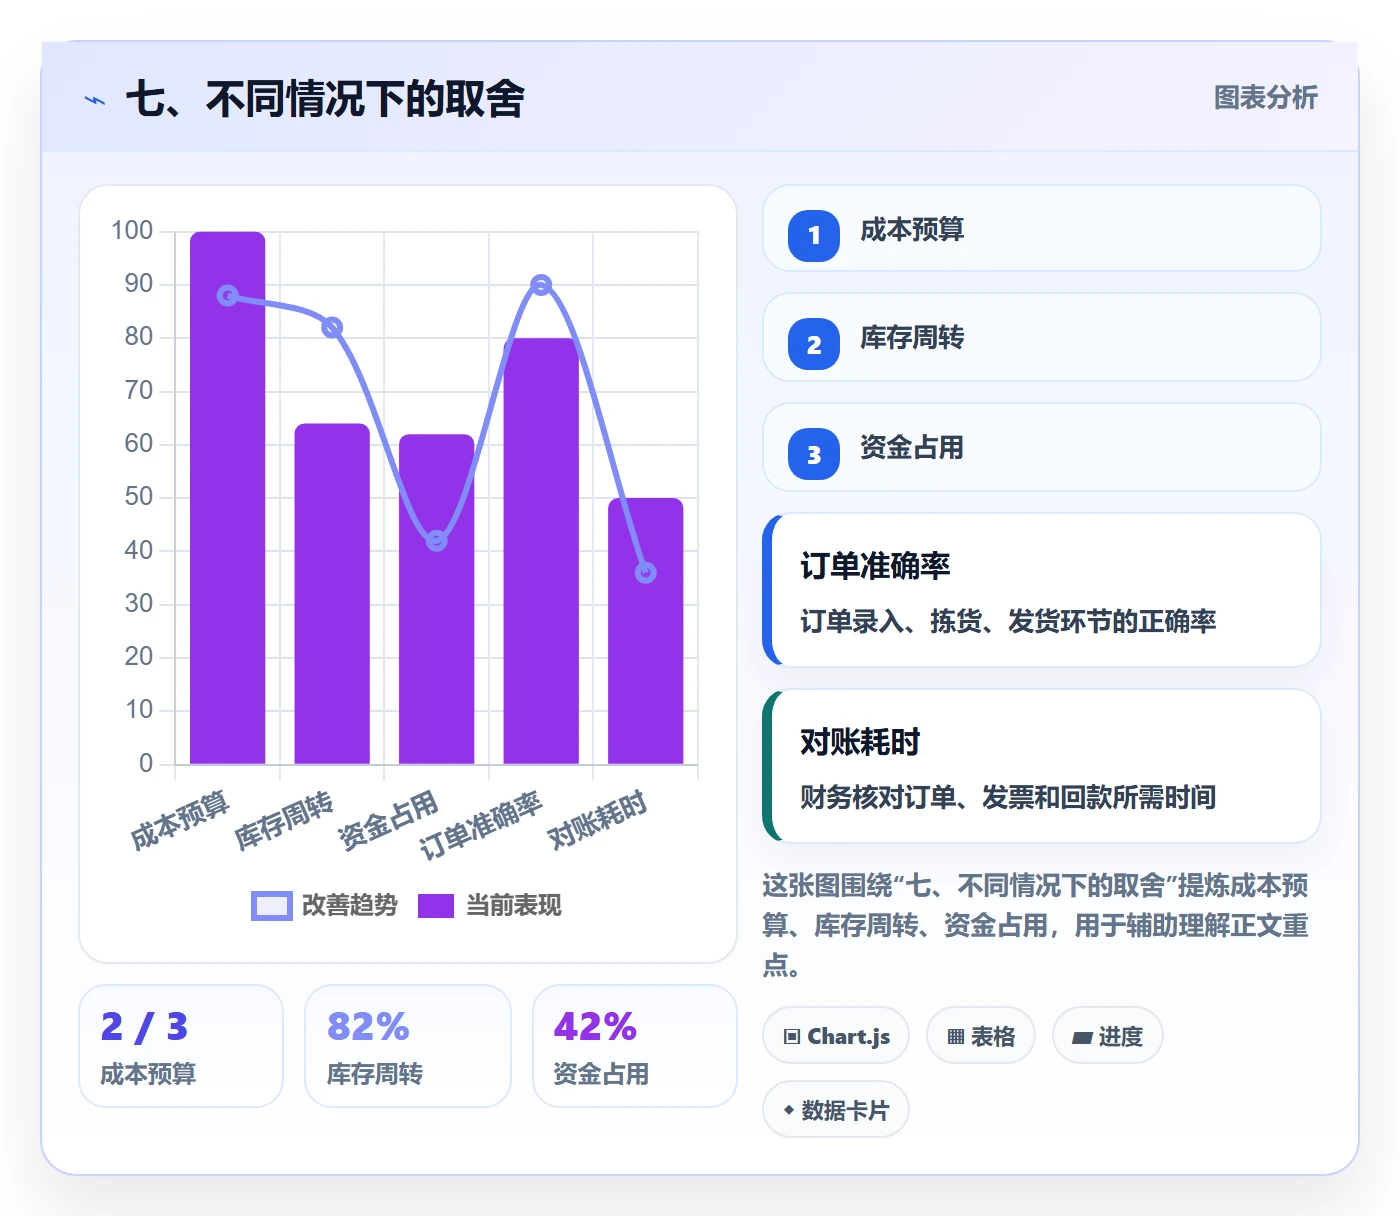Click the trend line point above 订单准确率
This screenshot has width=1400, height=1216.
tap(541, 285)
